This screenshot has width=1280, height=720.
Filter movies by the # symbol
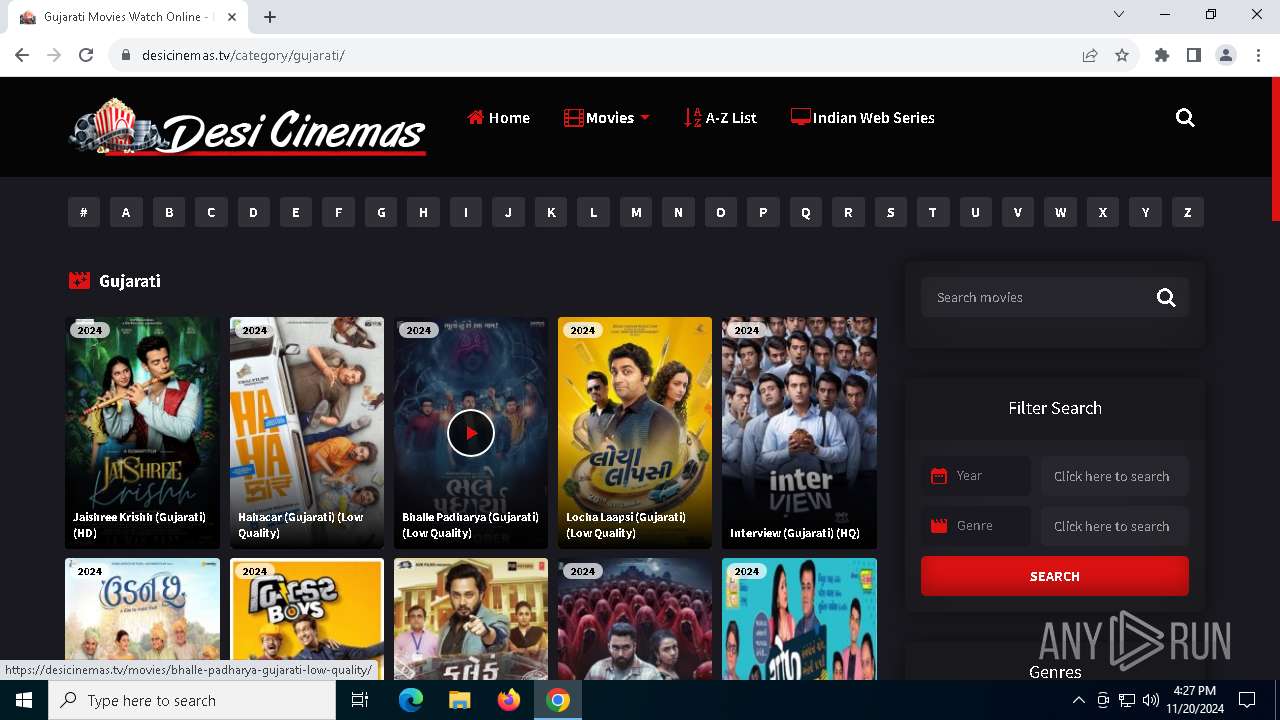84,212
